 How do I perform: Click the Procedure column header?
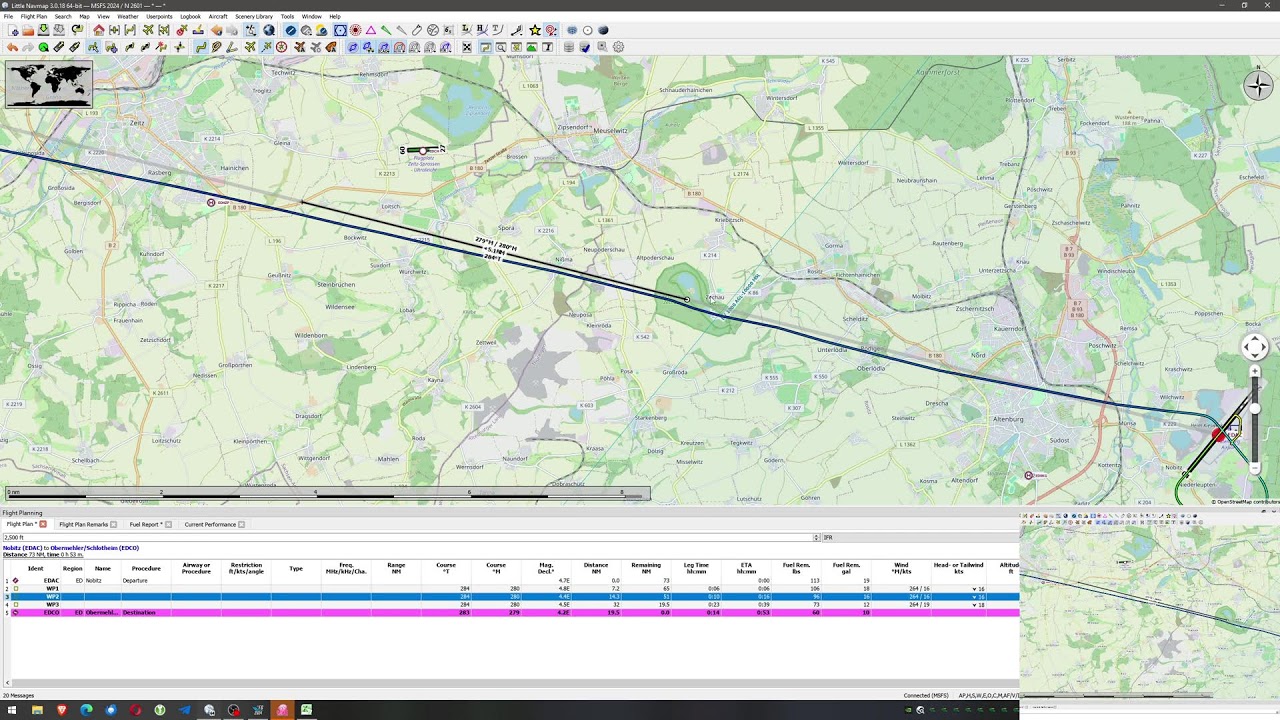coord(146,568)
